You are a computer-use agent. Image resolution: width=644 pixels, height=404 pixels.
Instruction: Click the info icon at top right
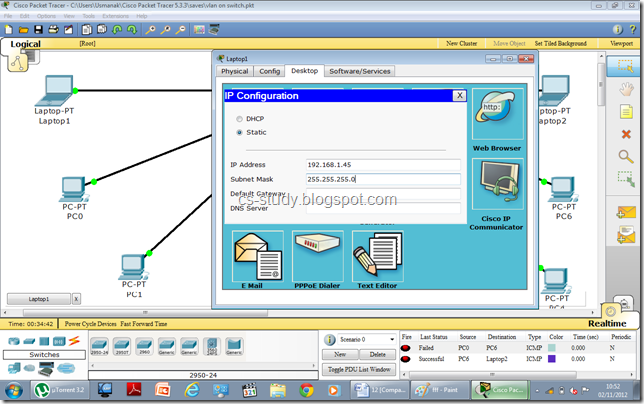(617, 29)
